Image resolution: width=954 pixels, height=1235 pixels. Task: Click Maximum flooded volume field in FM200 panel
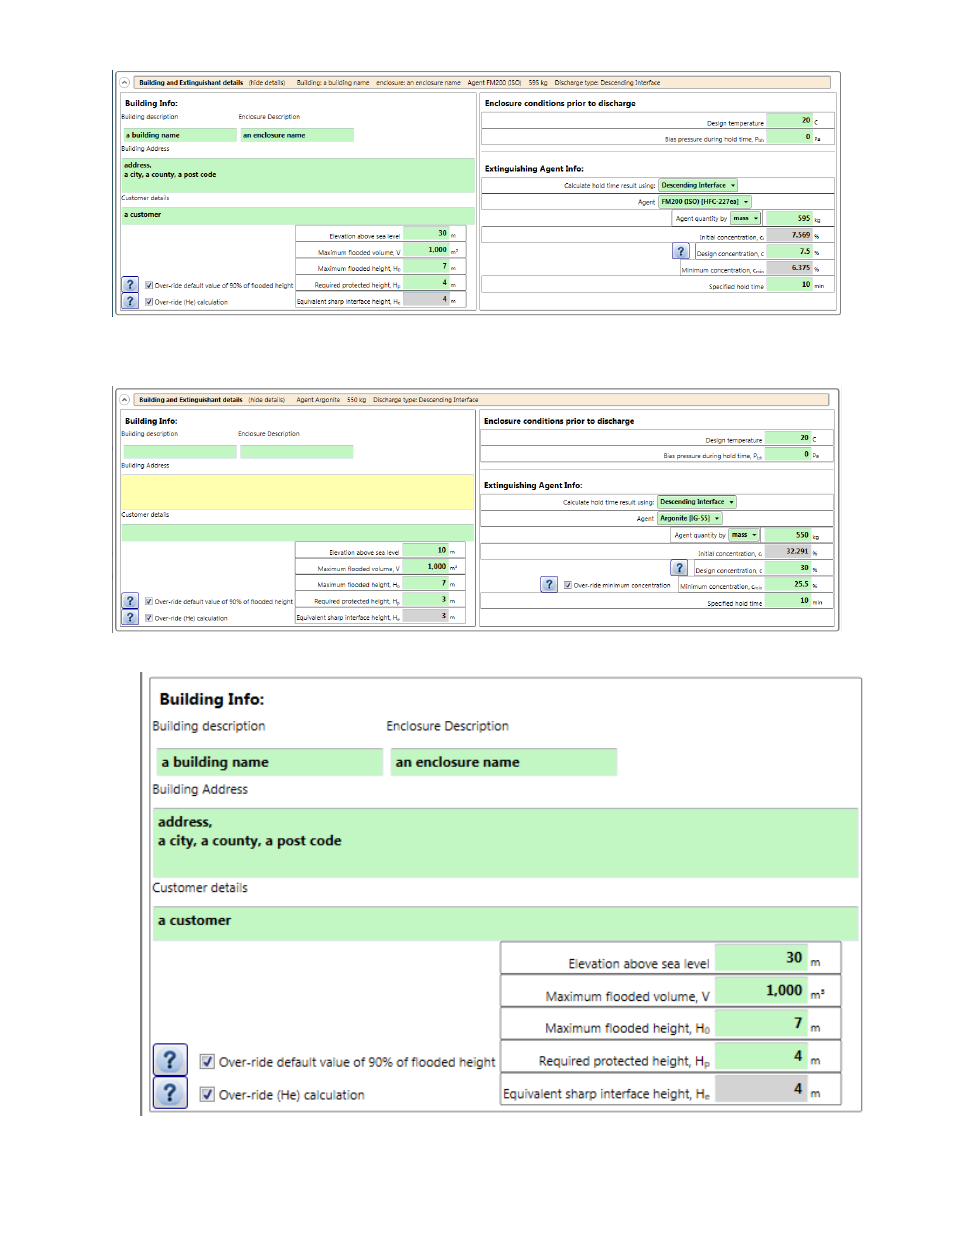[426, 250]
